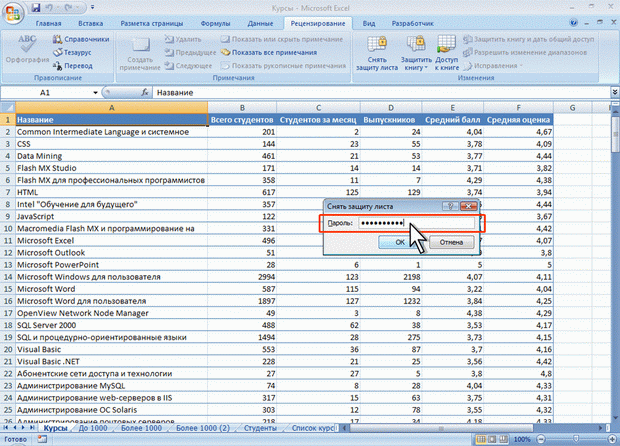This screenshot has width=620, height=446.
Task: Expand the formula bar
Action: point(614,92)
